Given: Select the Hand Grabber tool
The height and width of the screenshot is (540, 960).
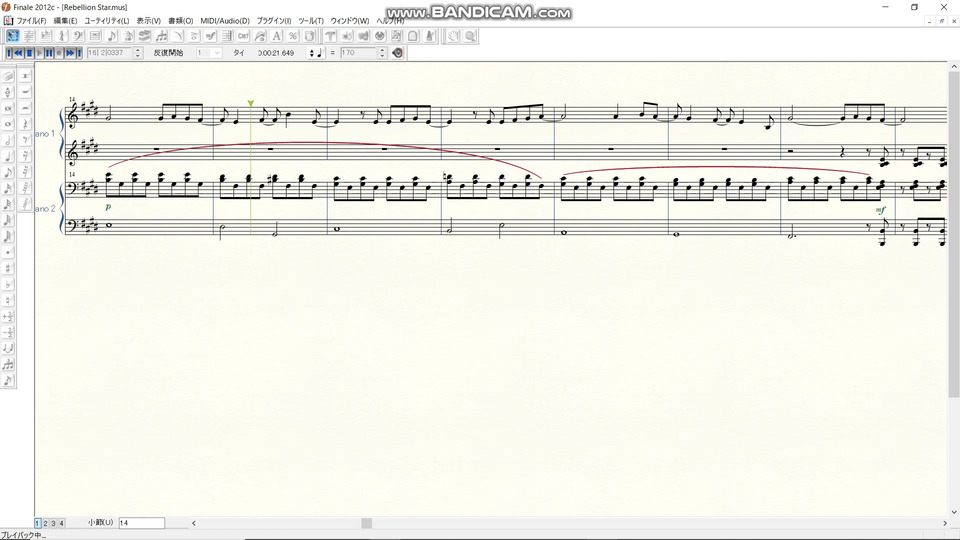Looking at the screenshot, I should 453,36.
